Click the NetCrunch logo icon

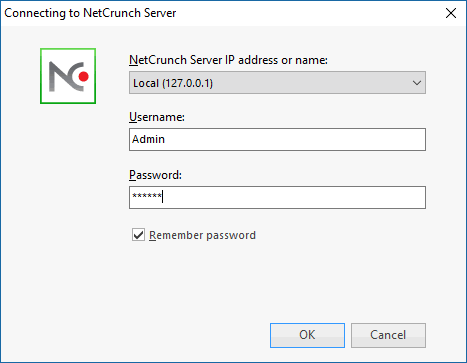click(x=68, y=76)
